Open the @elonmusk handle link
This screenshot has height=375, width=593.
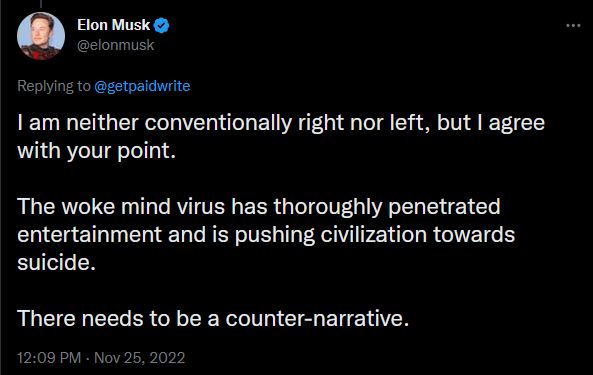pyautogui.click(x=115, y=45)
